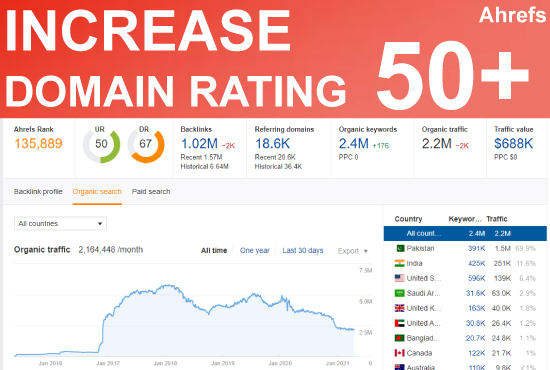Click United States keywords 596K

point(476,278)
